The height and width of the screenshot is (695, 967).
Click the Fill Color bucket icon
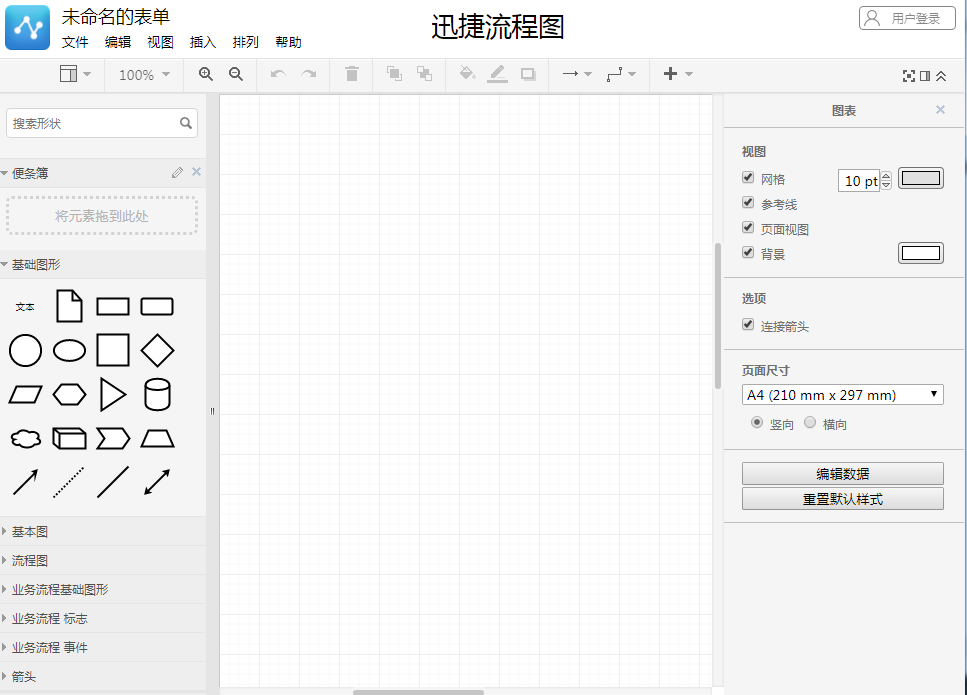pos(466,74)
